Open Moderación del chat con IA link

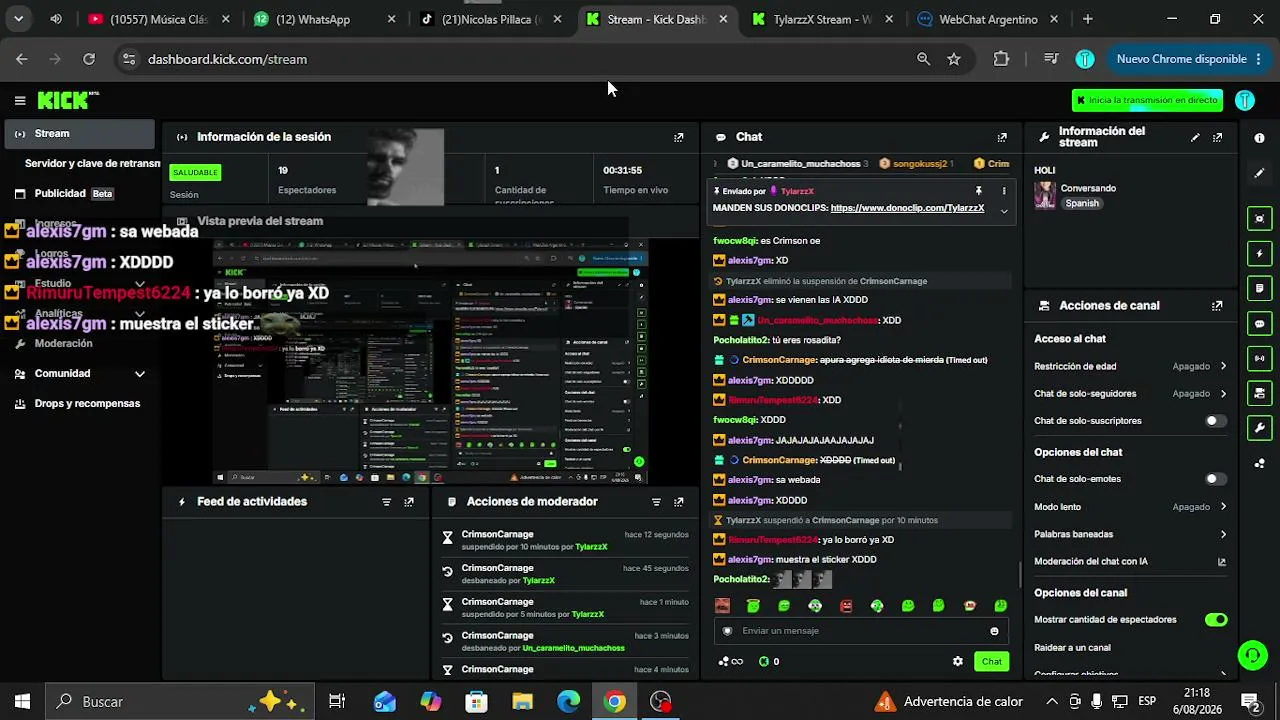tap(1130, 562)
